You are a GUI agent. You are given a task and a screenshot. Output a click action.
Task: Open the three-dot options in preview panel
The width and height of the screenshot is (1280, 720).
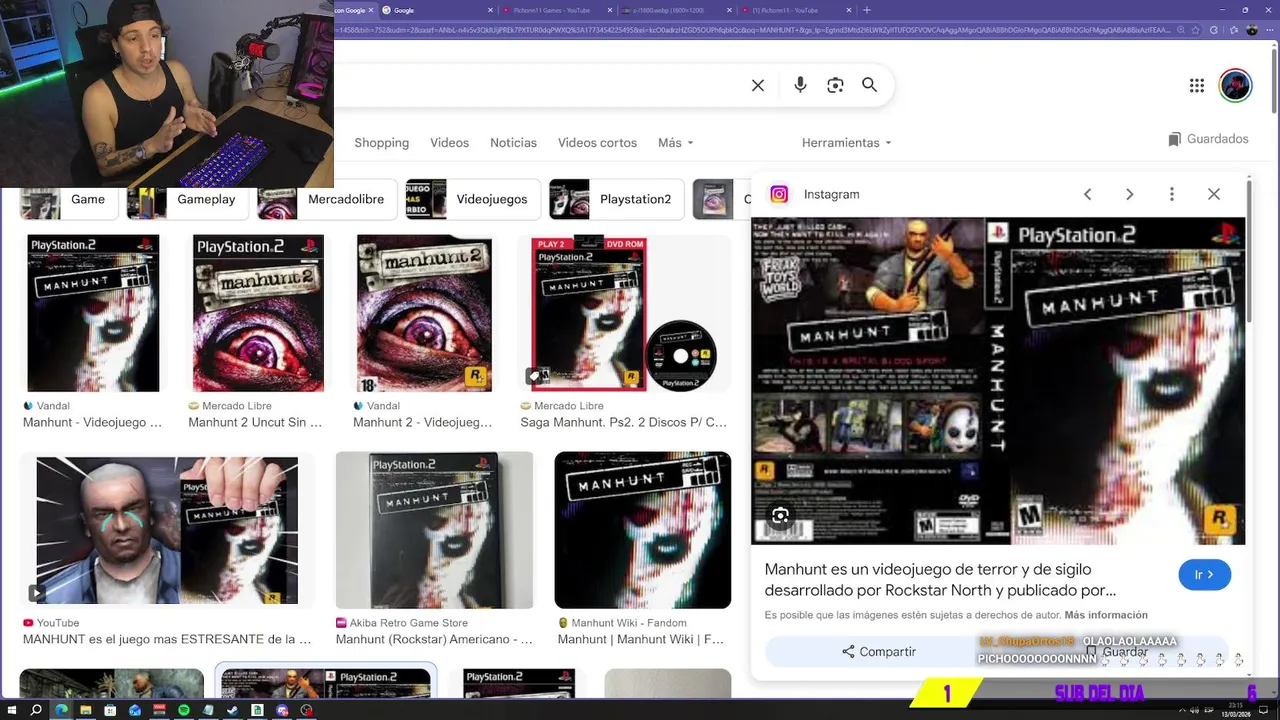[1172, 194]
